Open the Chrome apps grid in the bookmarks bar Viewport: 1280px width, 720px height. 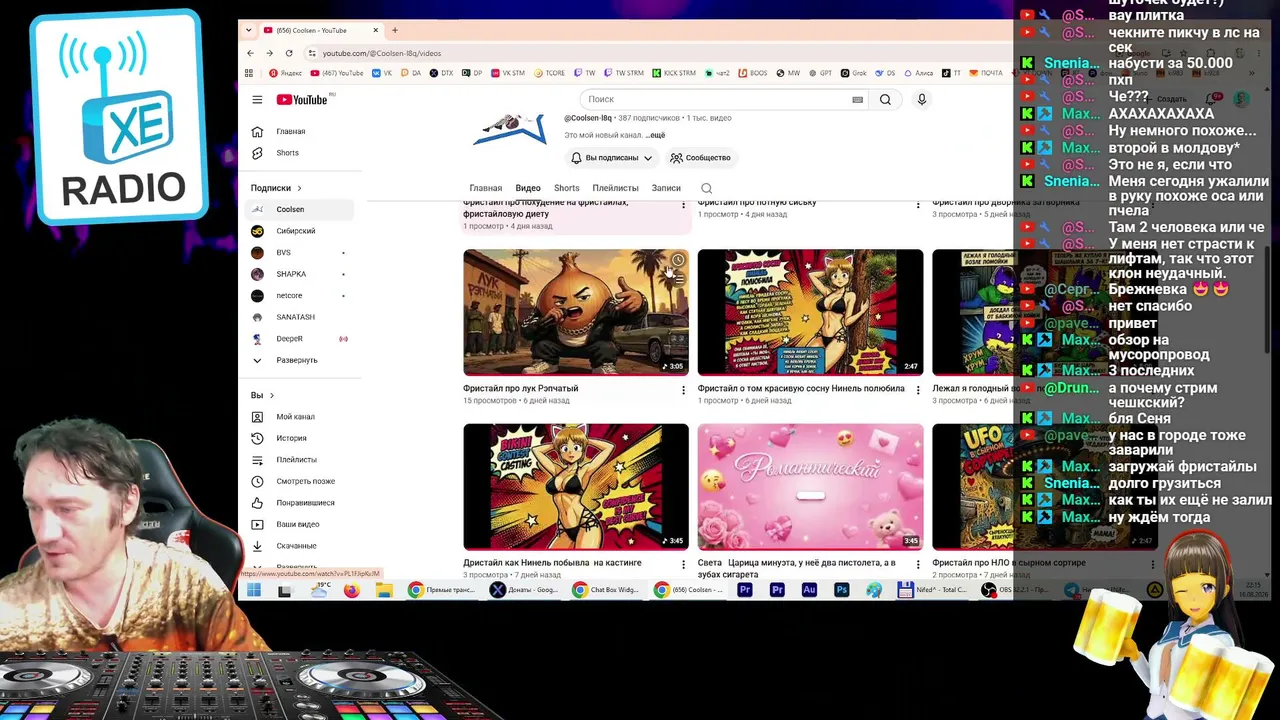click(249, 73)
